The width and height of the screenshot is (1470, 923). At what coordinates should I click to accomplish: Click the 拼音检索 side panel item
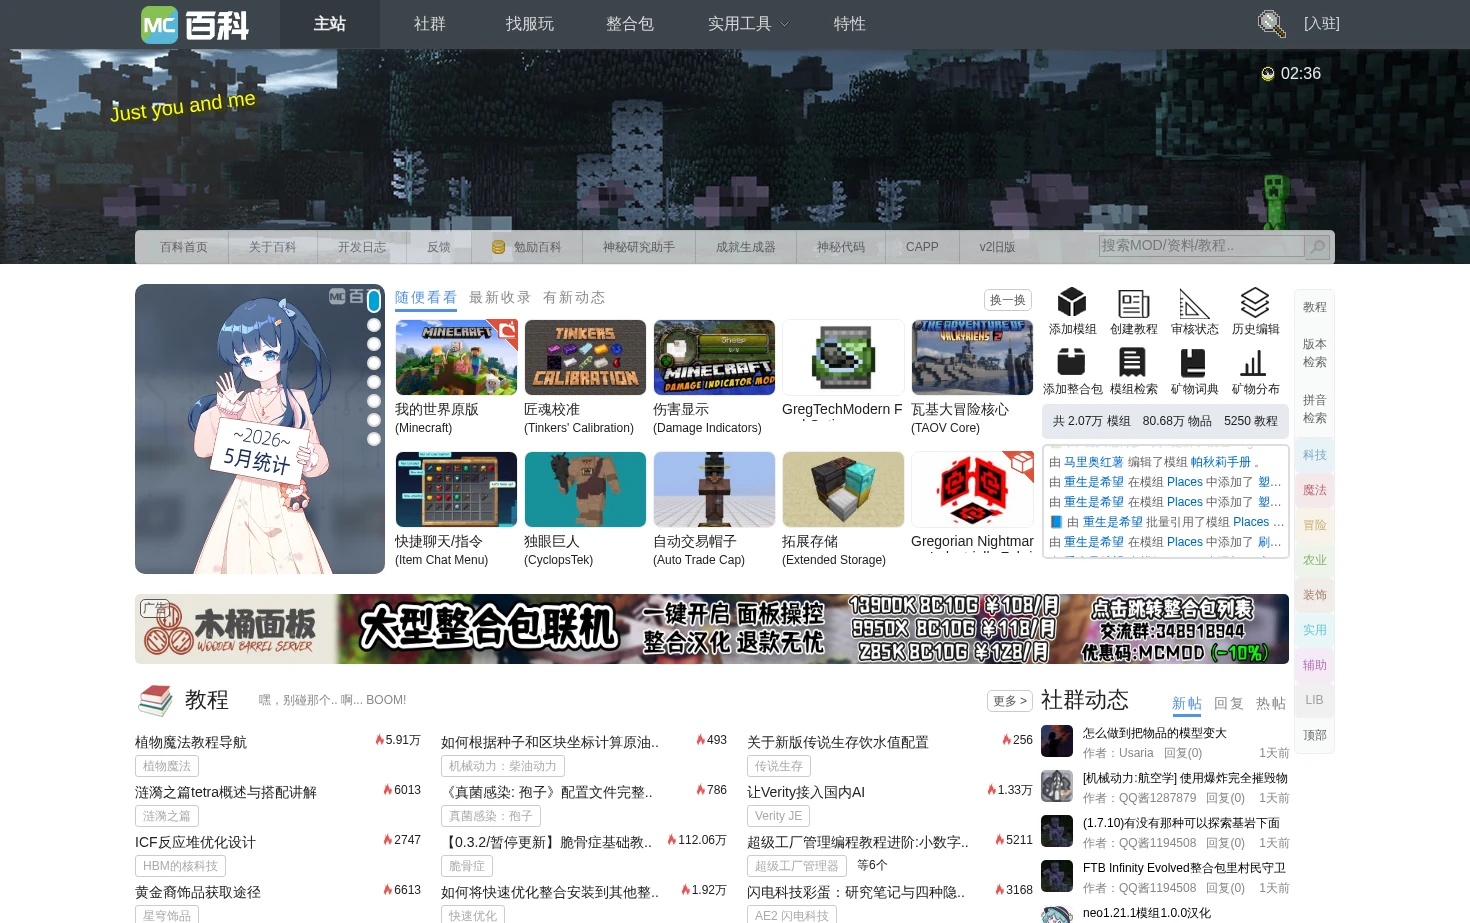pos(1315,409)
